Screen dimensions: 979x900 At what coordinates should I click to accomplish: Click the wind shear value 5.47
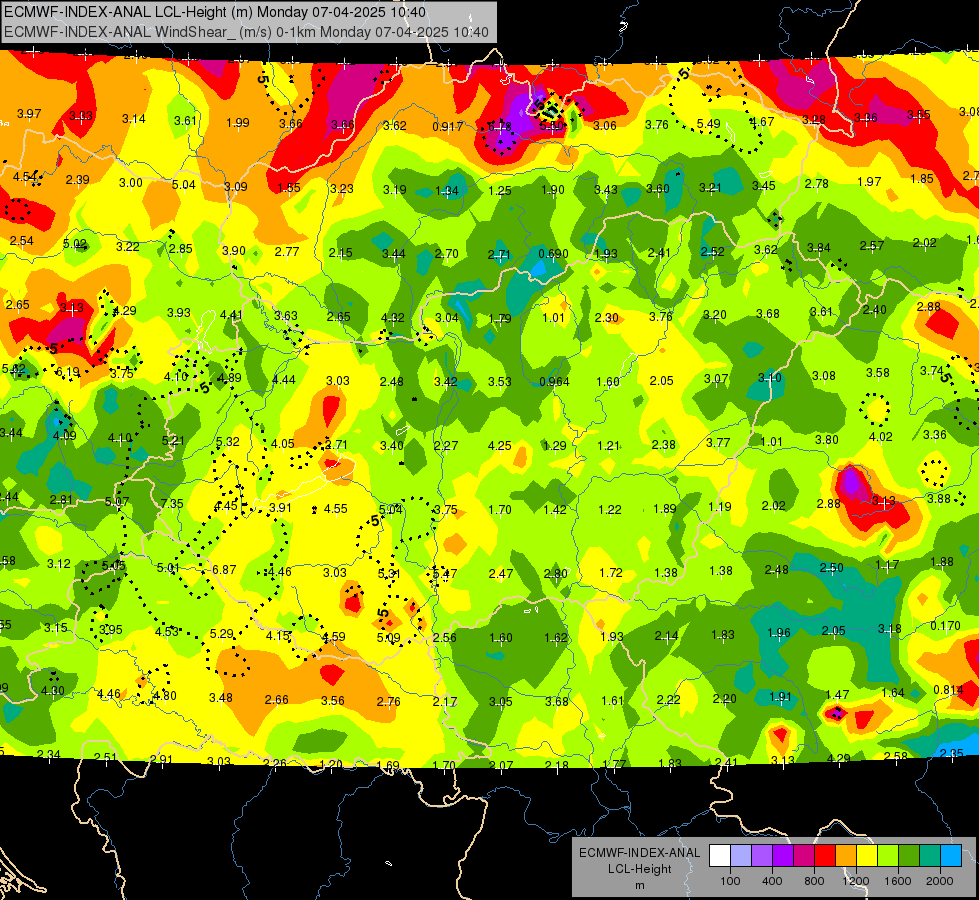[x=445, y=573]
